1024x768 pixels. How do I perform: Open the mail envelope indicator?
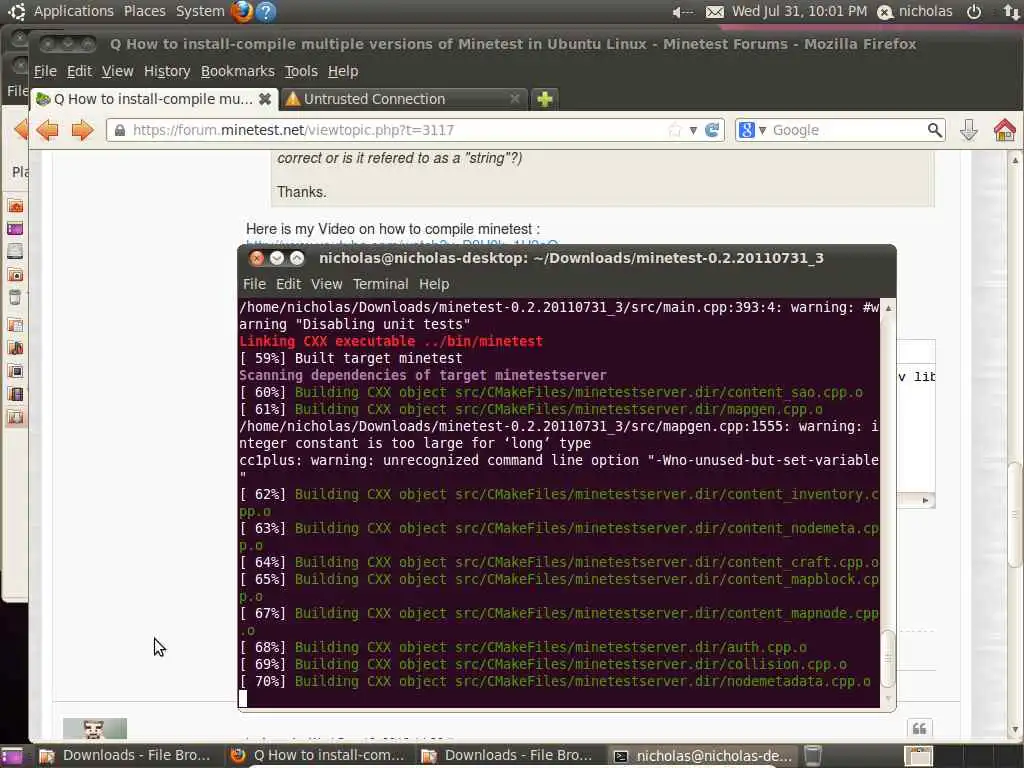coord(714,12)
